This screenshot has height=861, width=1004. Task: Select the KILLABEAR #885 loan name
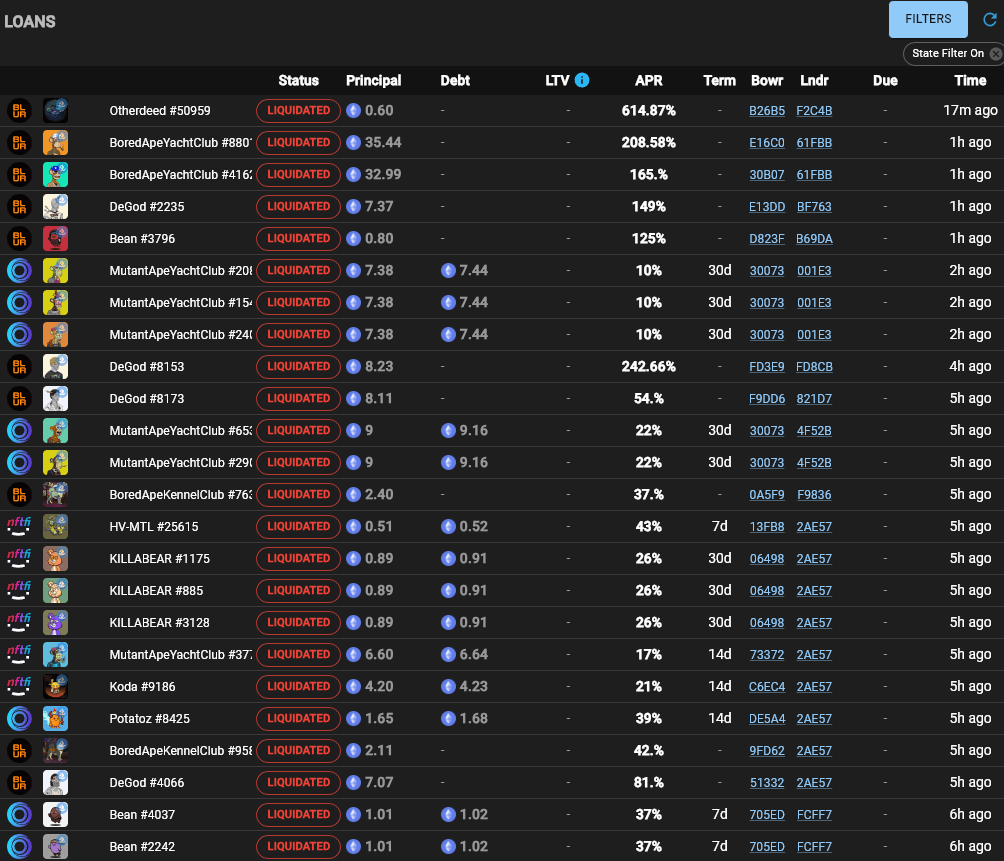click(x=156, y=591)
